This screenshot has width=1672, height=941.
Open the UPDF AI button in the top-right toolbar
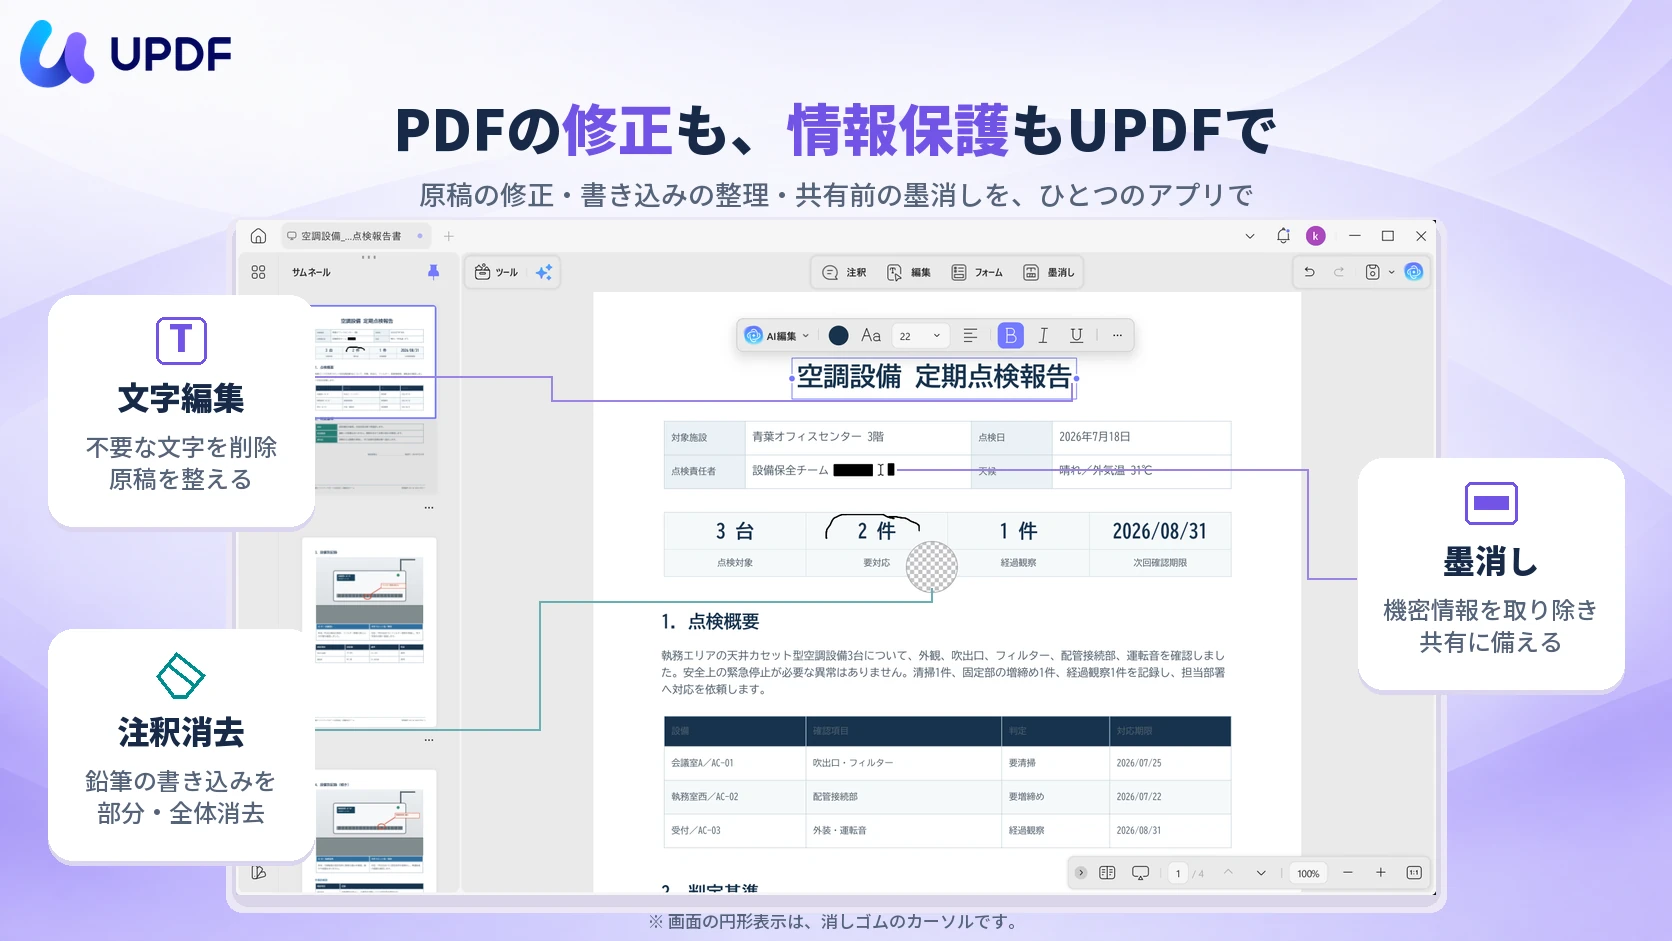(1414, 272)
